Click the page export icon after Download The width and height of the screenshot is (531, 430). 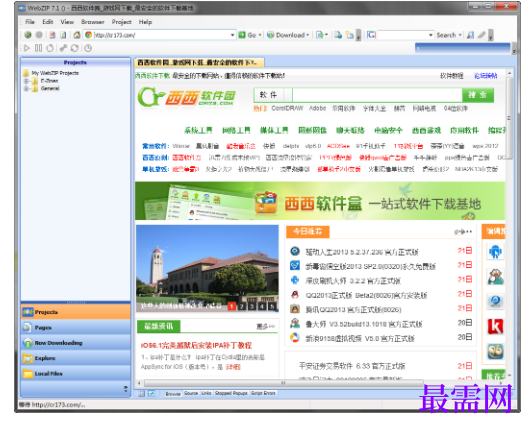click(x=319, y=35)
